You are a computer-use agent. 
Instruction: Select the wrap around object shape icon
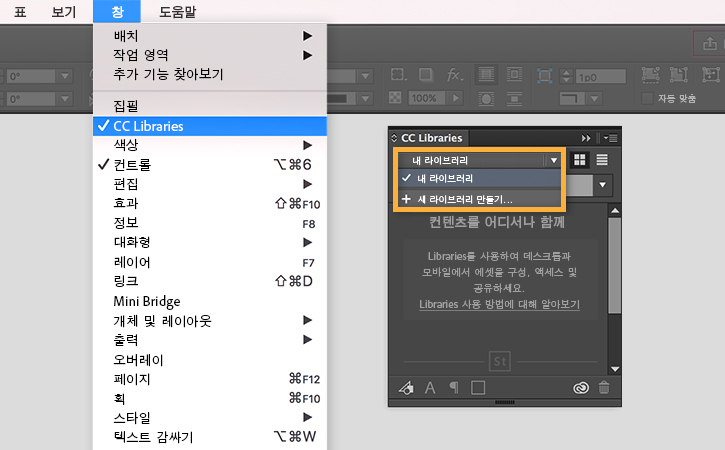coord(486,99)
